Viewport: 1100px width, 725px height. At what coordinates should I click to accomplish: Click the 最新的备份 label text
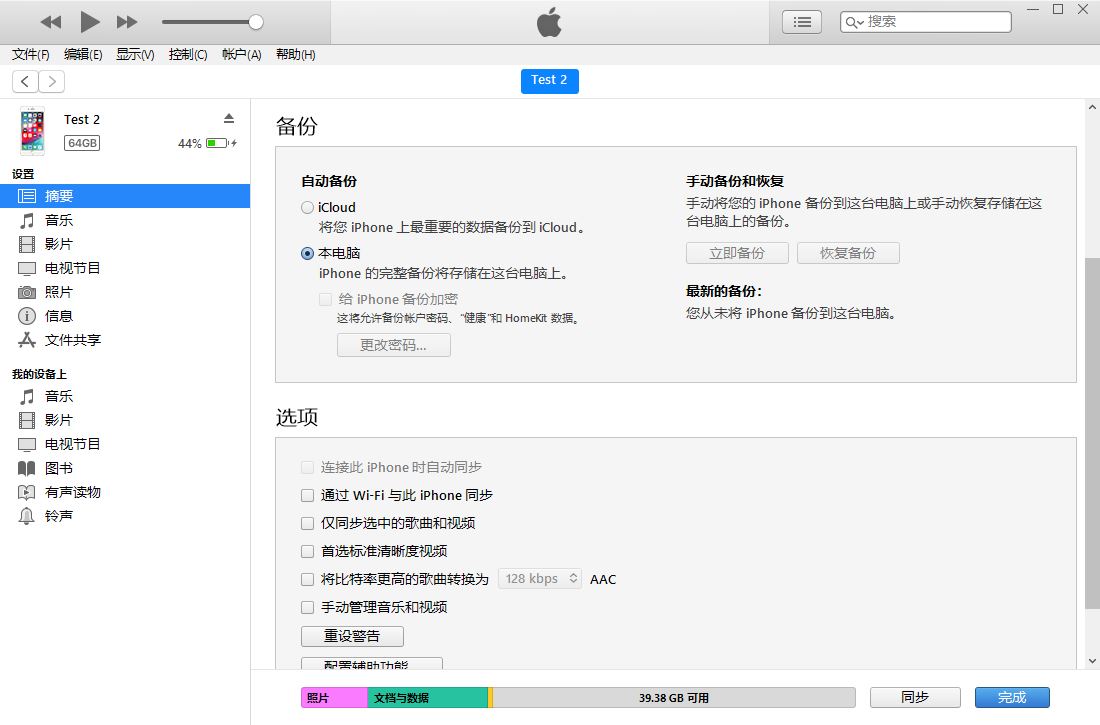(724, 291)
